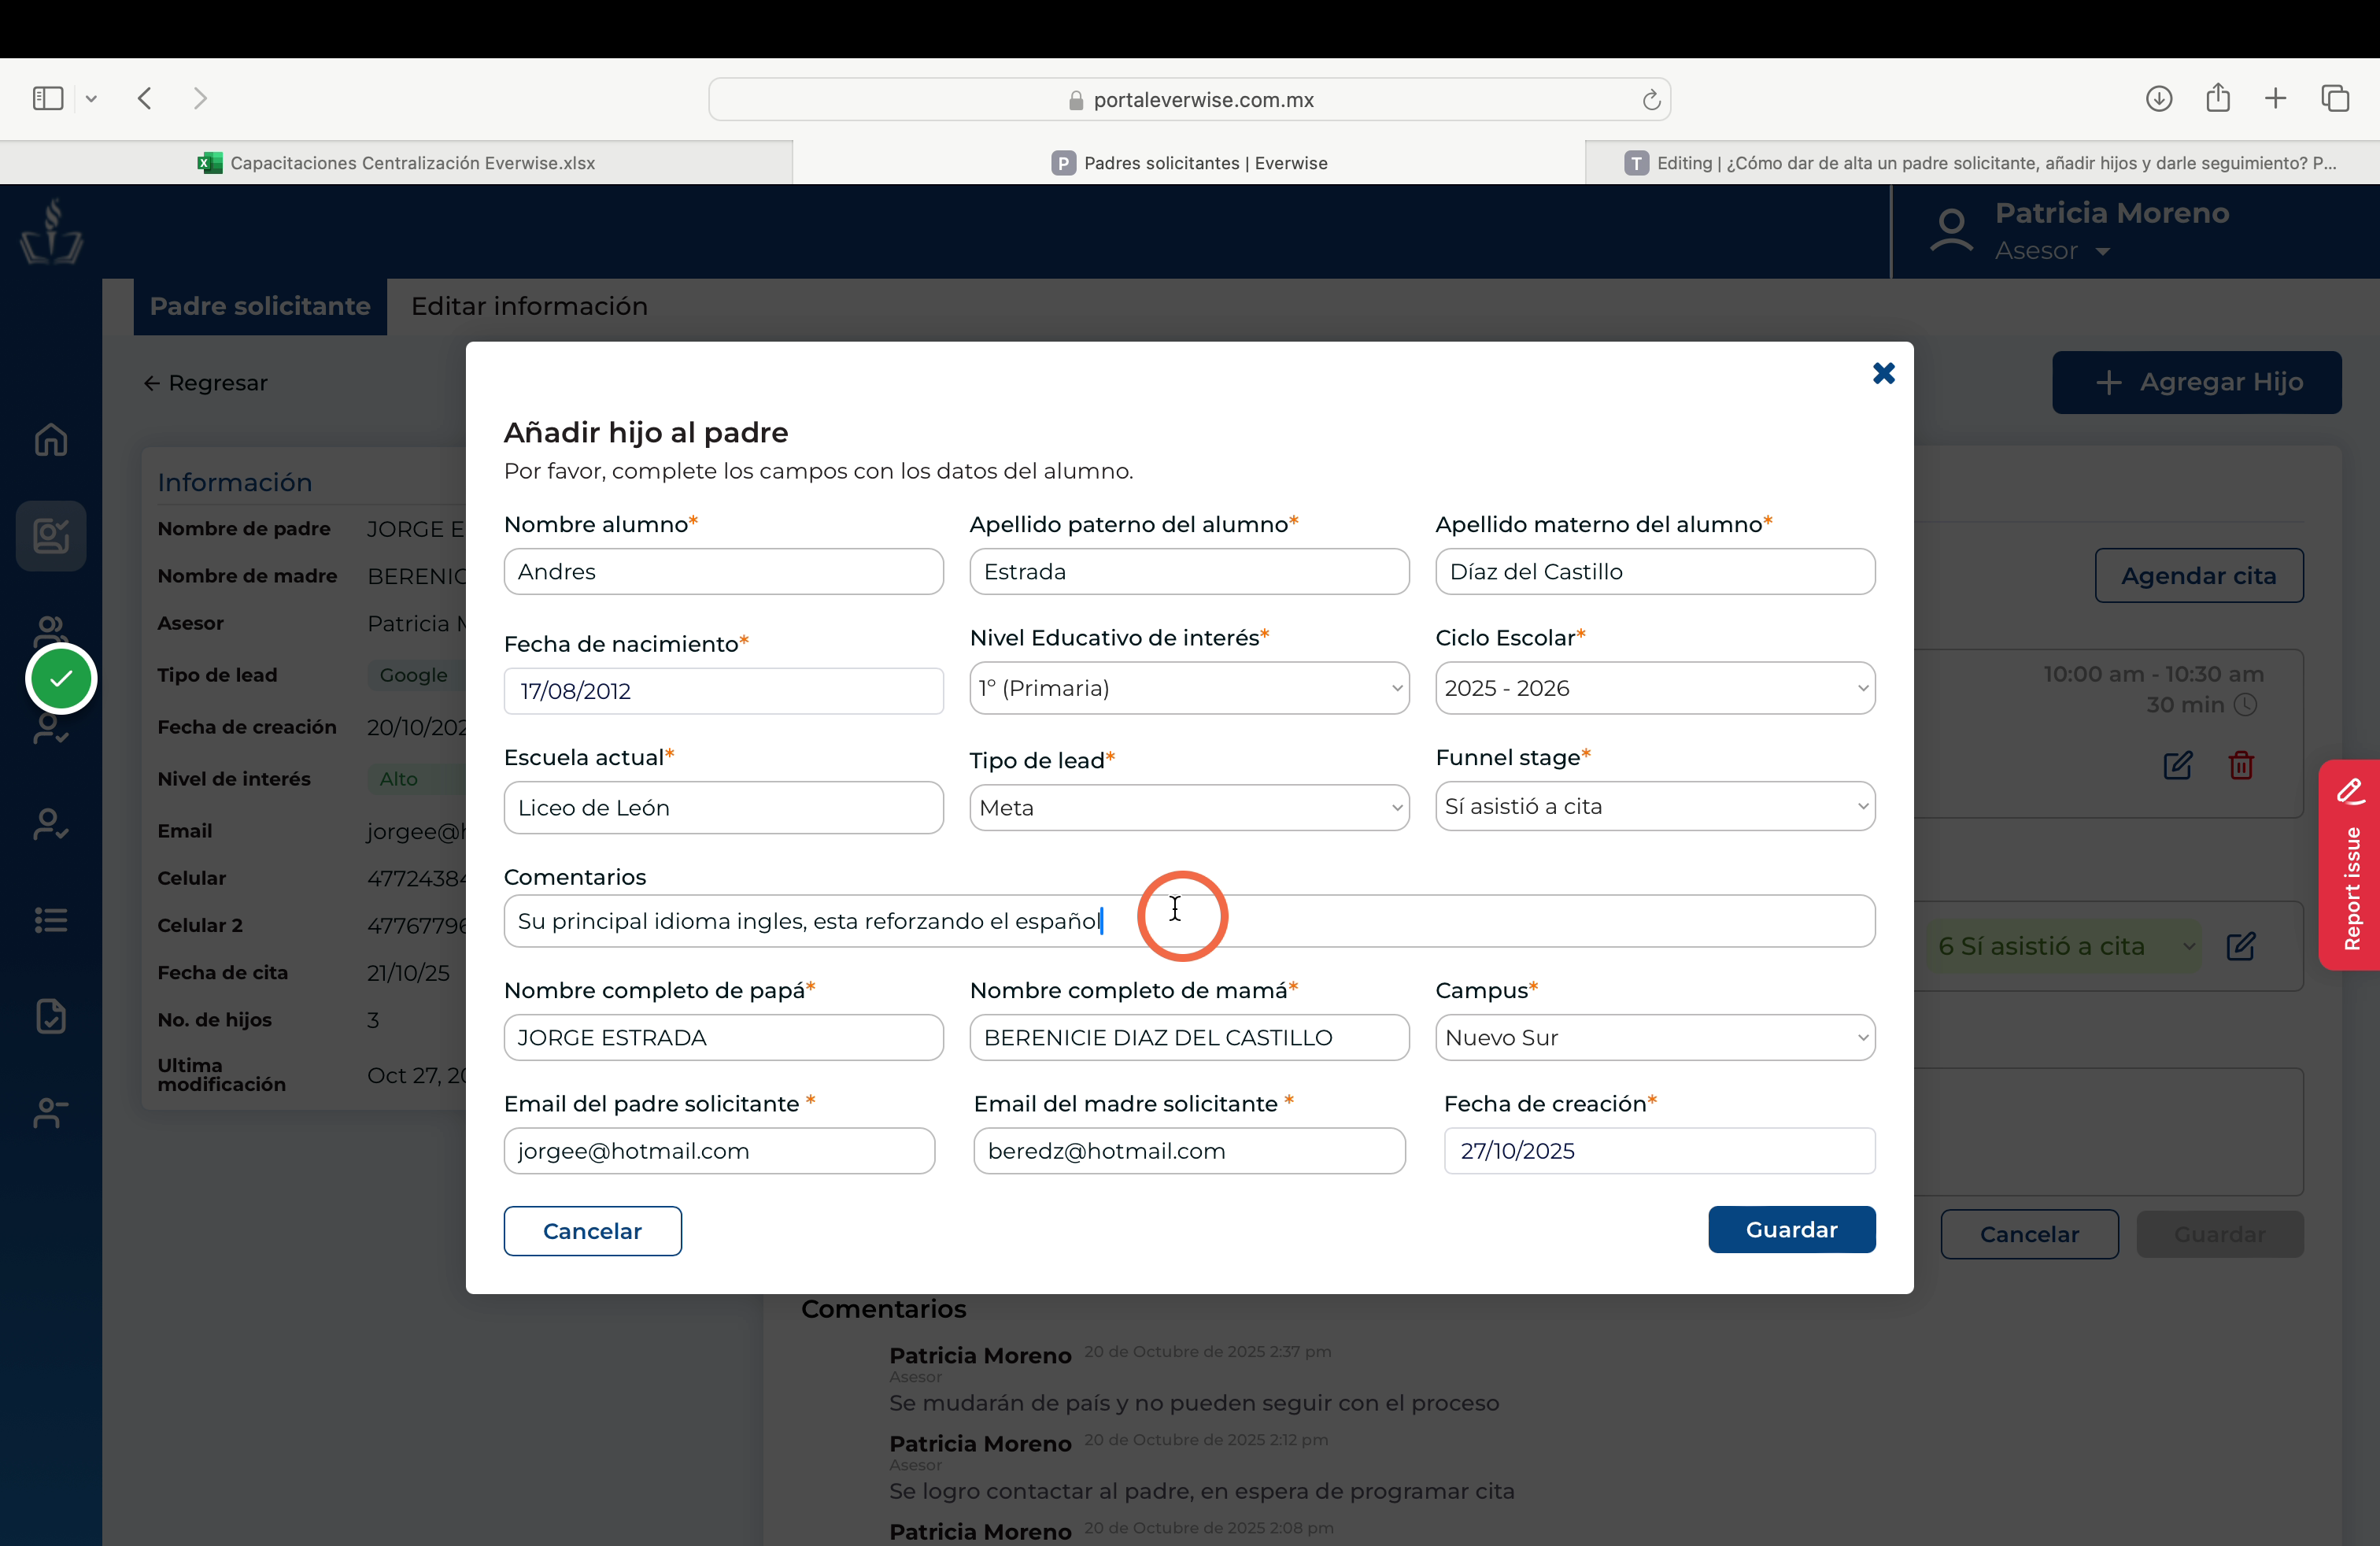Image resolution: width=2380 pixels, height=1546 pixels.
Task: Delete the scheduled appointment with trash icon
Action: [2241, 765]
